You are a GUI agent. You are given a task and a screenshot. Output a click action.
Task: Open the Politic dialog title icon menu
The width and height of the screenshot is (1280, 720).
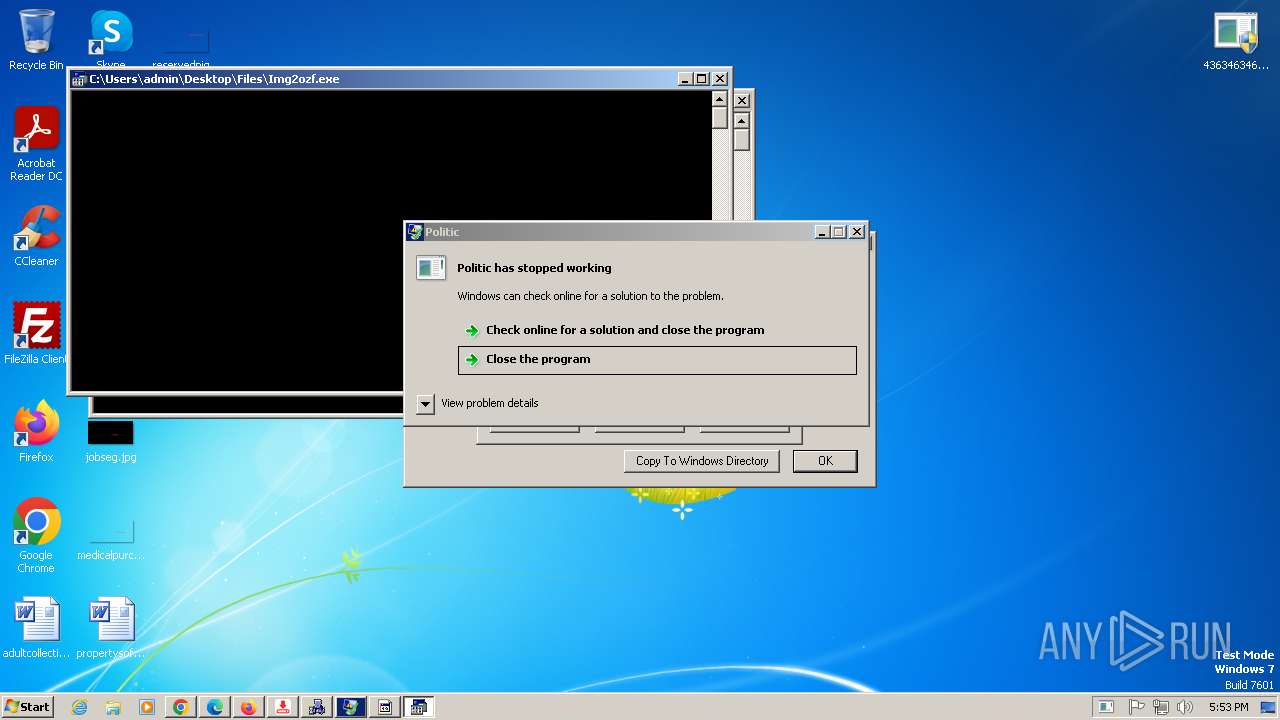(x=415, y=232)
